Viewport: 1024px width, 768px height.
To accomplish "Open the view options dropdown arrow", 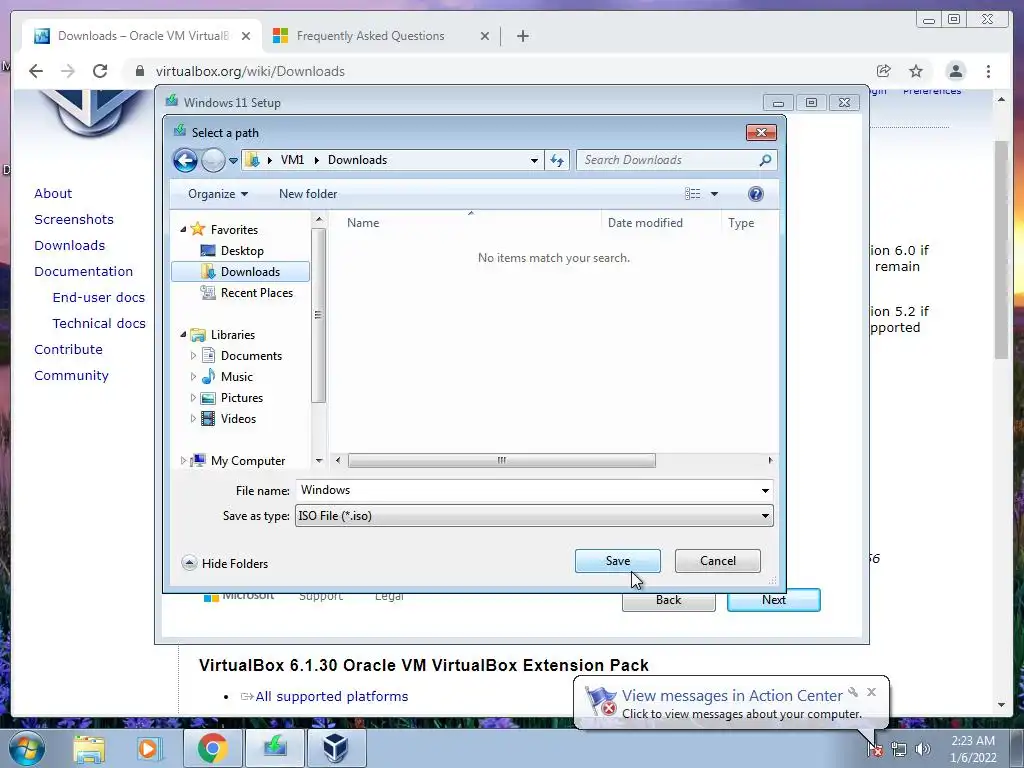I will 714,194.
